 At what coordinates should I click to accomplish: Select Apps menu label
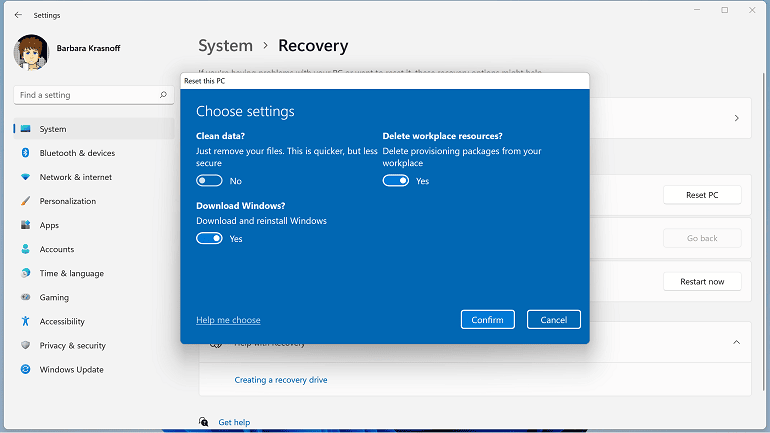point(49,225)
